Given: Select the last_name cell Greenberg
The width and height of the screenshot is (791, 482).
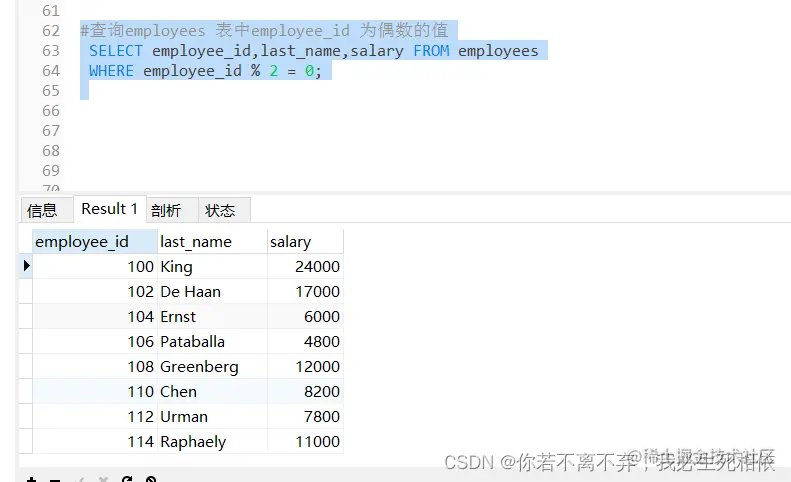Looking at the screenshot, I should (x=212, y=366).
